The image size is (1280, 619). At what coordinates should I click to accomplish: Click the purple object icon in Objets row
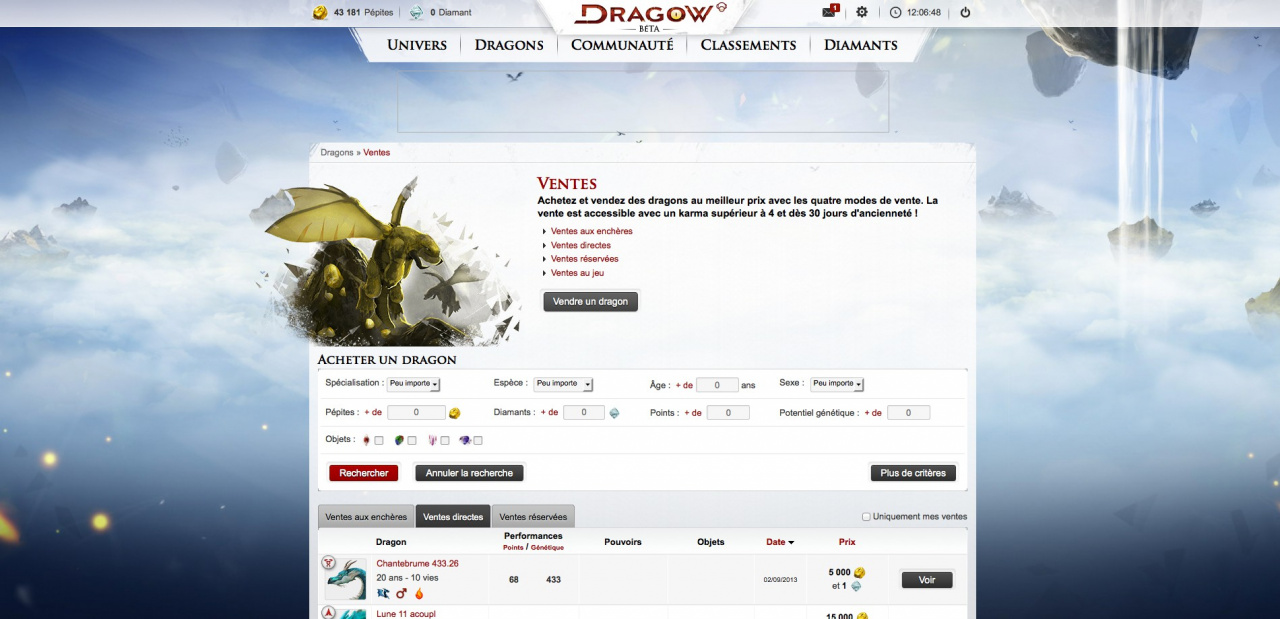pos(465,440)
